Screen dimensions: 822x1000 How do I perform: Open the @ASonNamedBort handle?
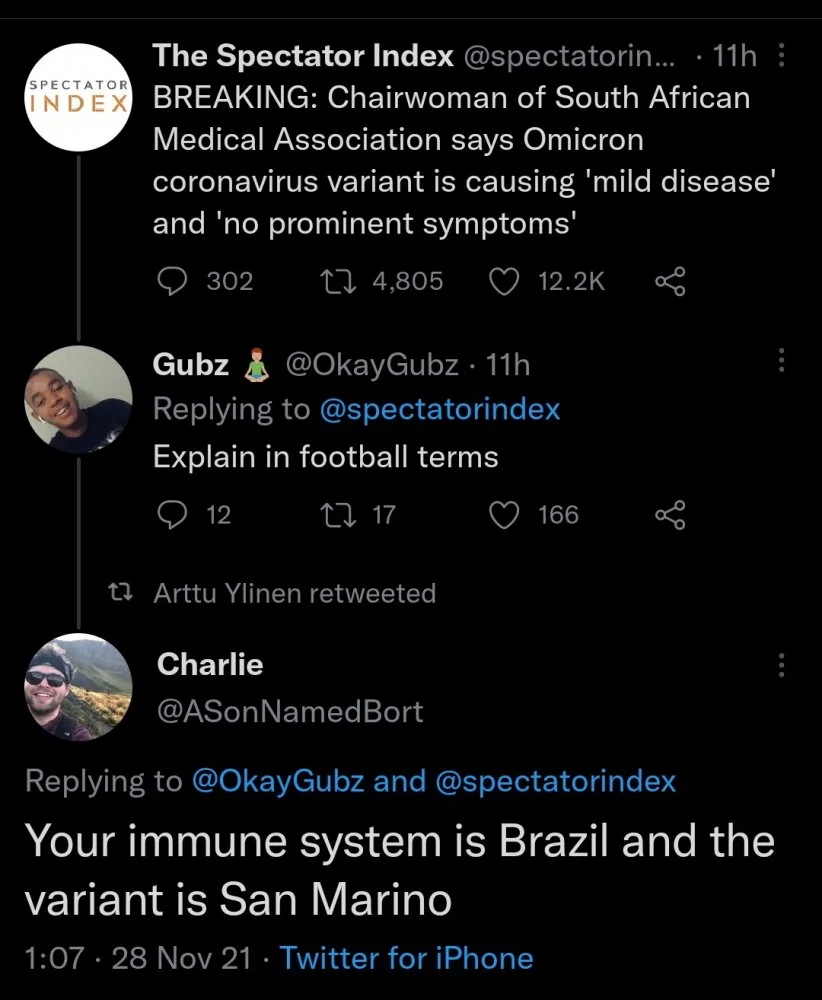(x=290, y=711)
